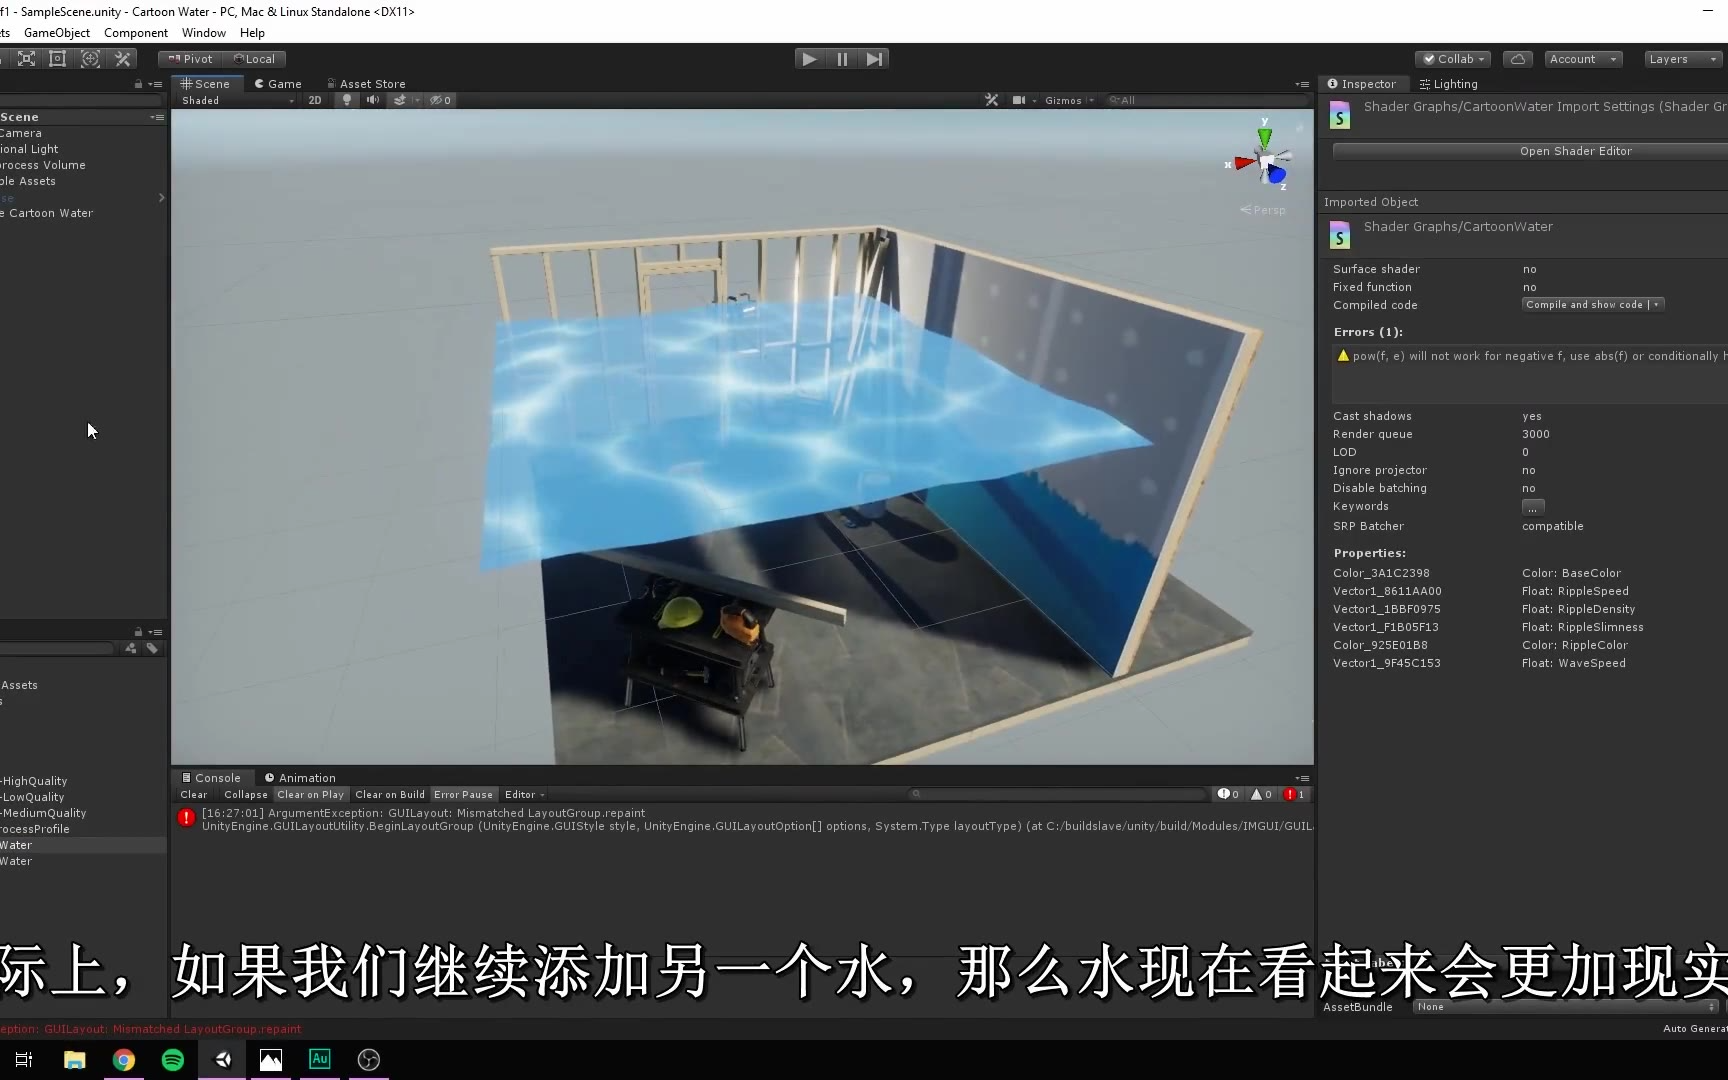Toggle scene audio speaker icon
Screen dimensions: 1728x1080
[x=373, y=100]
